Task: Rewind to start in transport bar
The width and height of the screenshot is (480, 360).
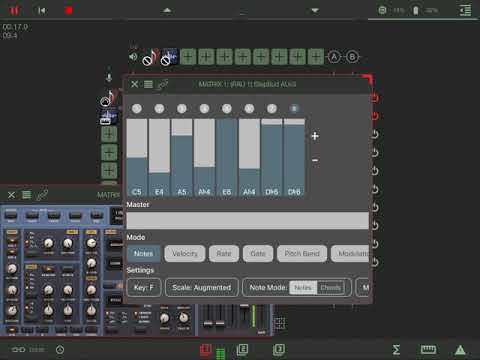Action: pos(42,11)
